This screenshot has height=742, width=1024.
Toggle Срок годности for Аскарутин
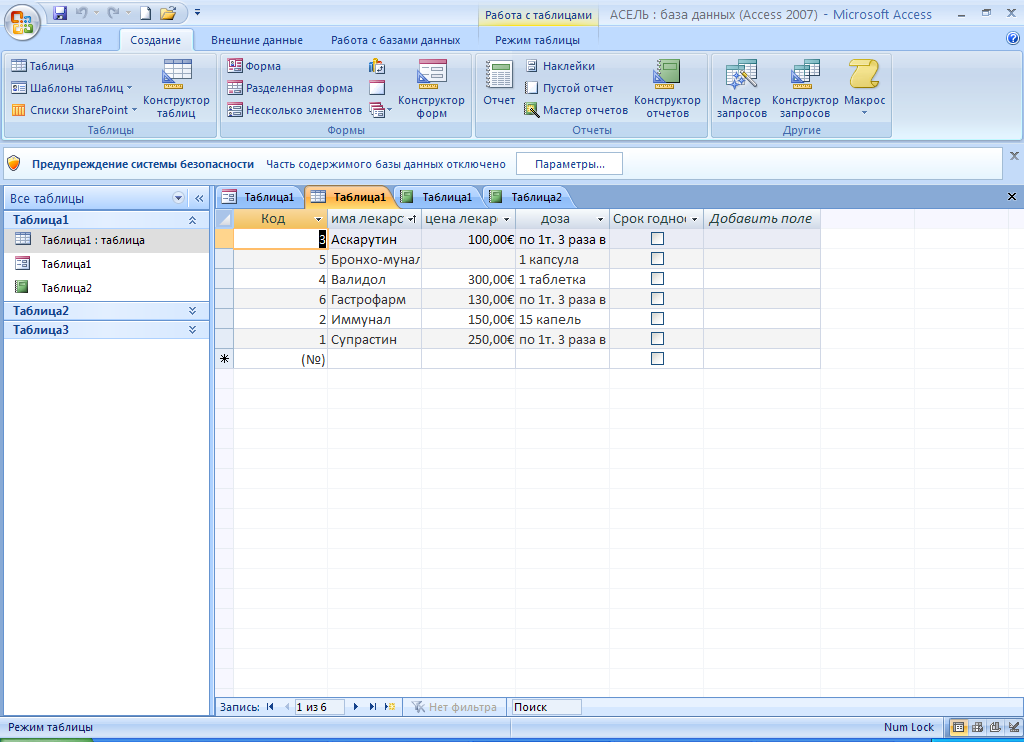[x=657, y=239]
